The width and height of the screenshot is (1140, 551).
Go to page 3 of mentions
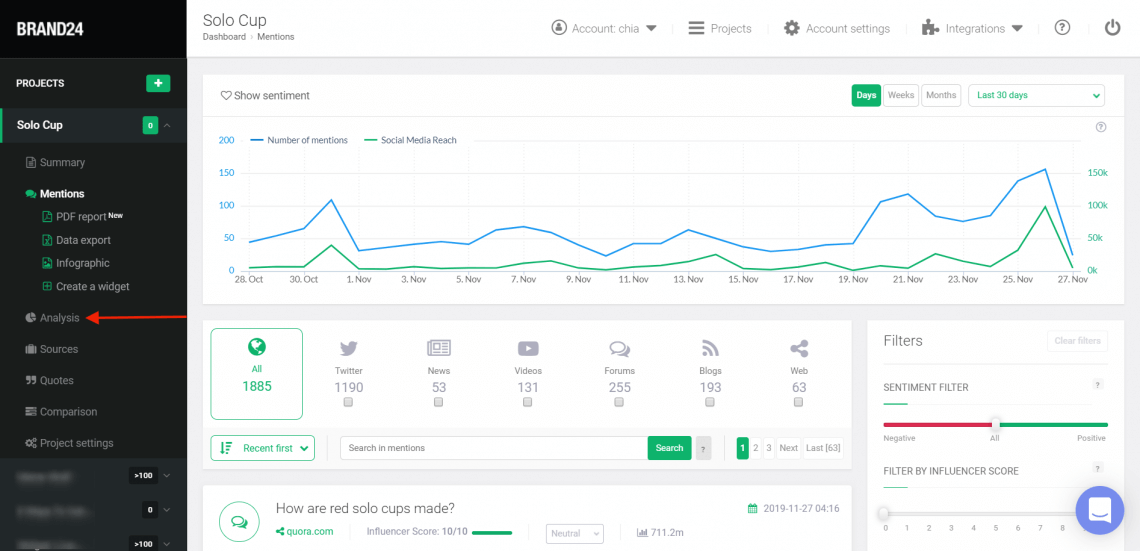point(768,448)
